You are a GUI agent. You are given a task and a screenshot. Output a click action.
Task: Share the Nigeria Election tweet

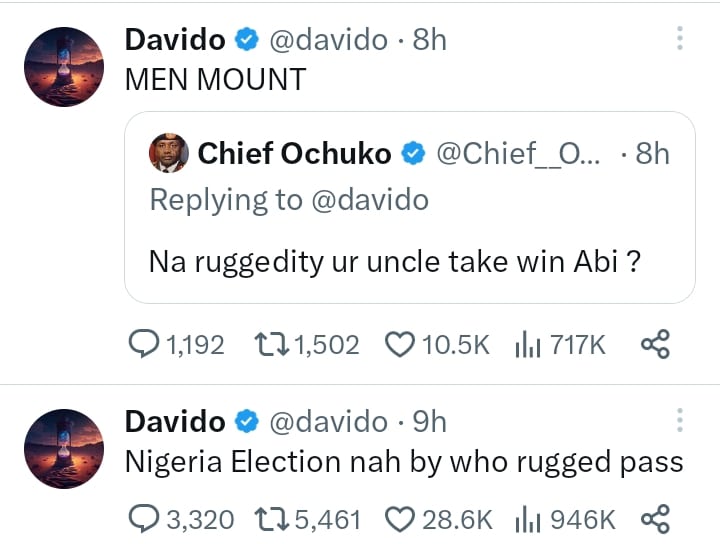pos(654,518)
